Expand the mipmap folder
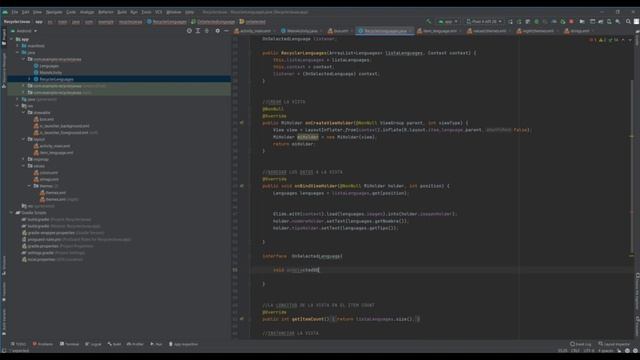Screen dimensions: 640x360 24,159
